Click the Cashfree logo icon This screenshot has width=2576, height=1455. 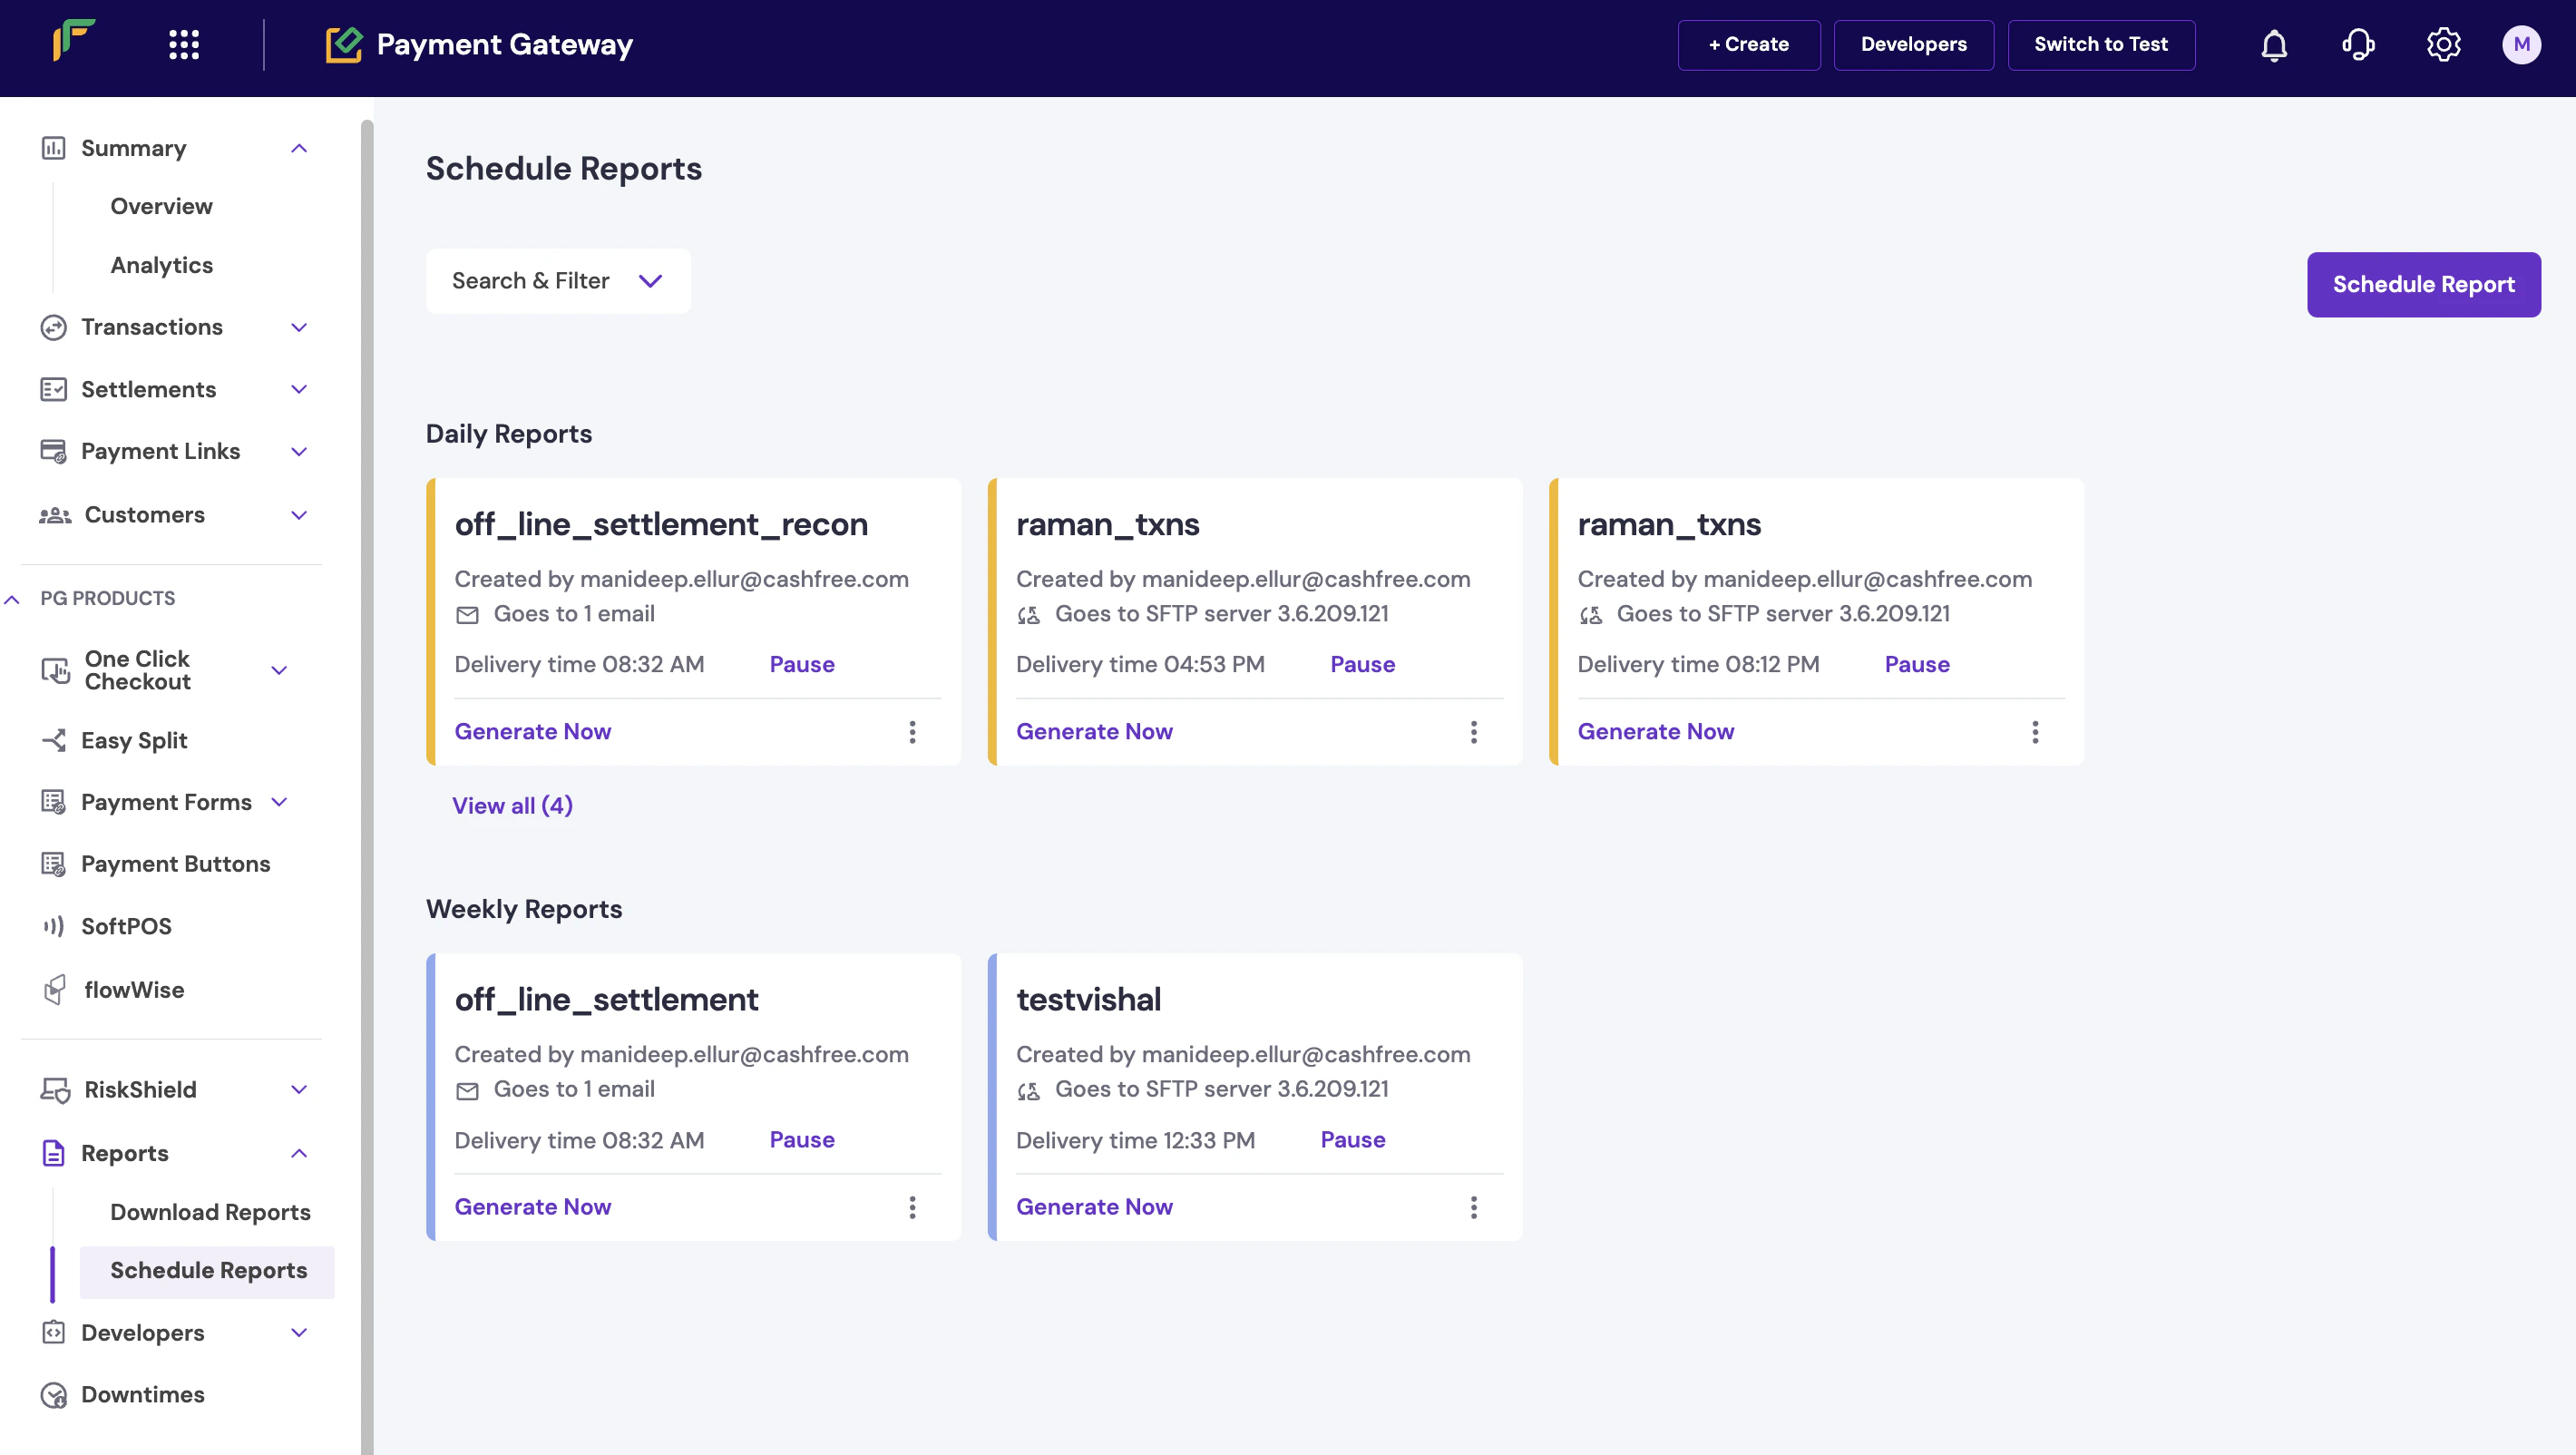[74, 41]
